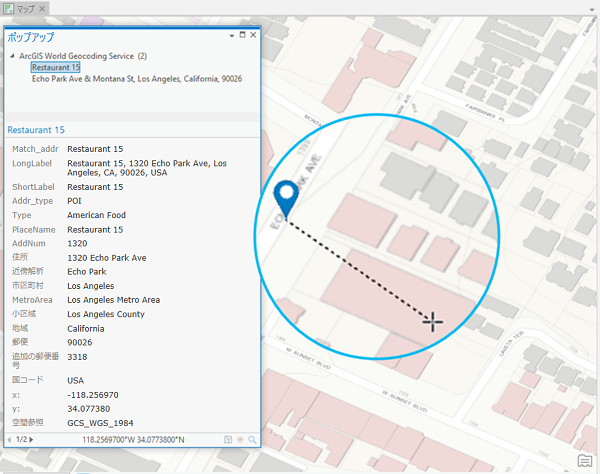
Task: Click the blue Restaurant 15 popup title
Action: coord(36,130)
